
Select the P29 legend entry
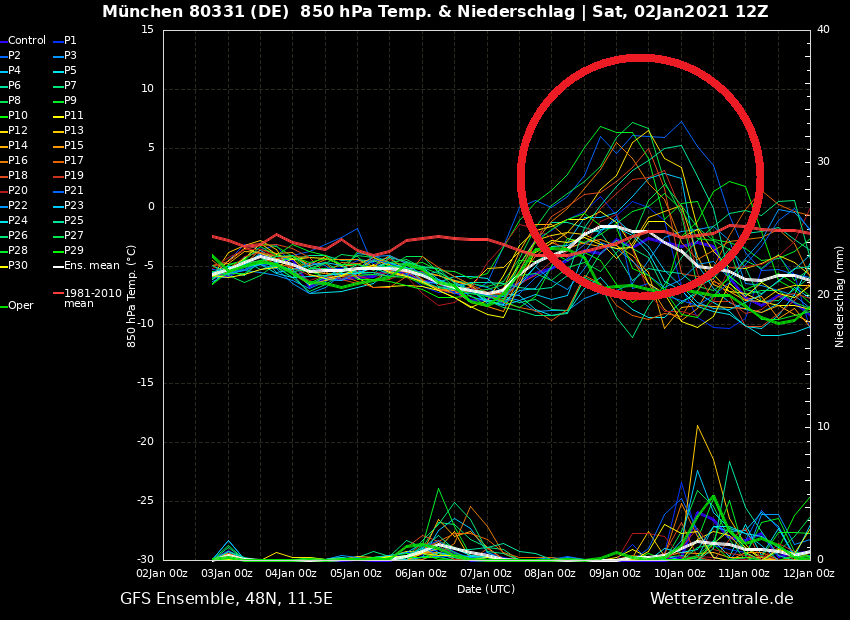coord(74,251)
